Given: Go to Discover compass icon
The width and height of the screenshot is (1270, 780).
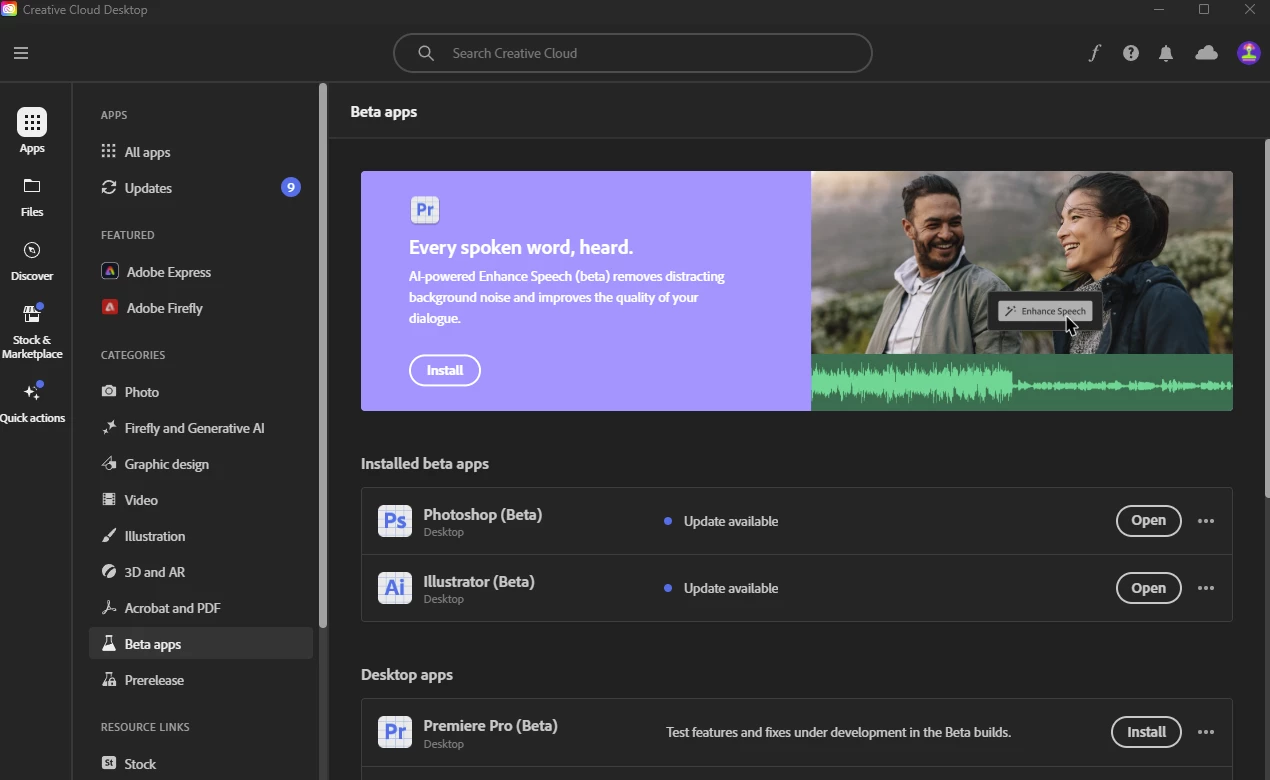Looking at the screenshot, I should [x=32, y=250].
